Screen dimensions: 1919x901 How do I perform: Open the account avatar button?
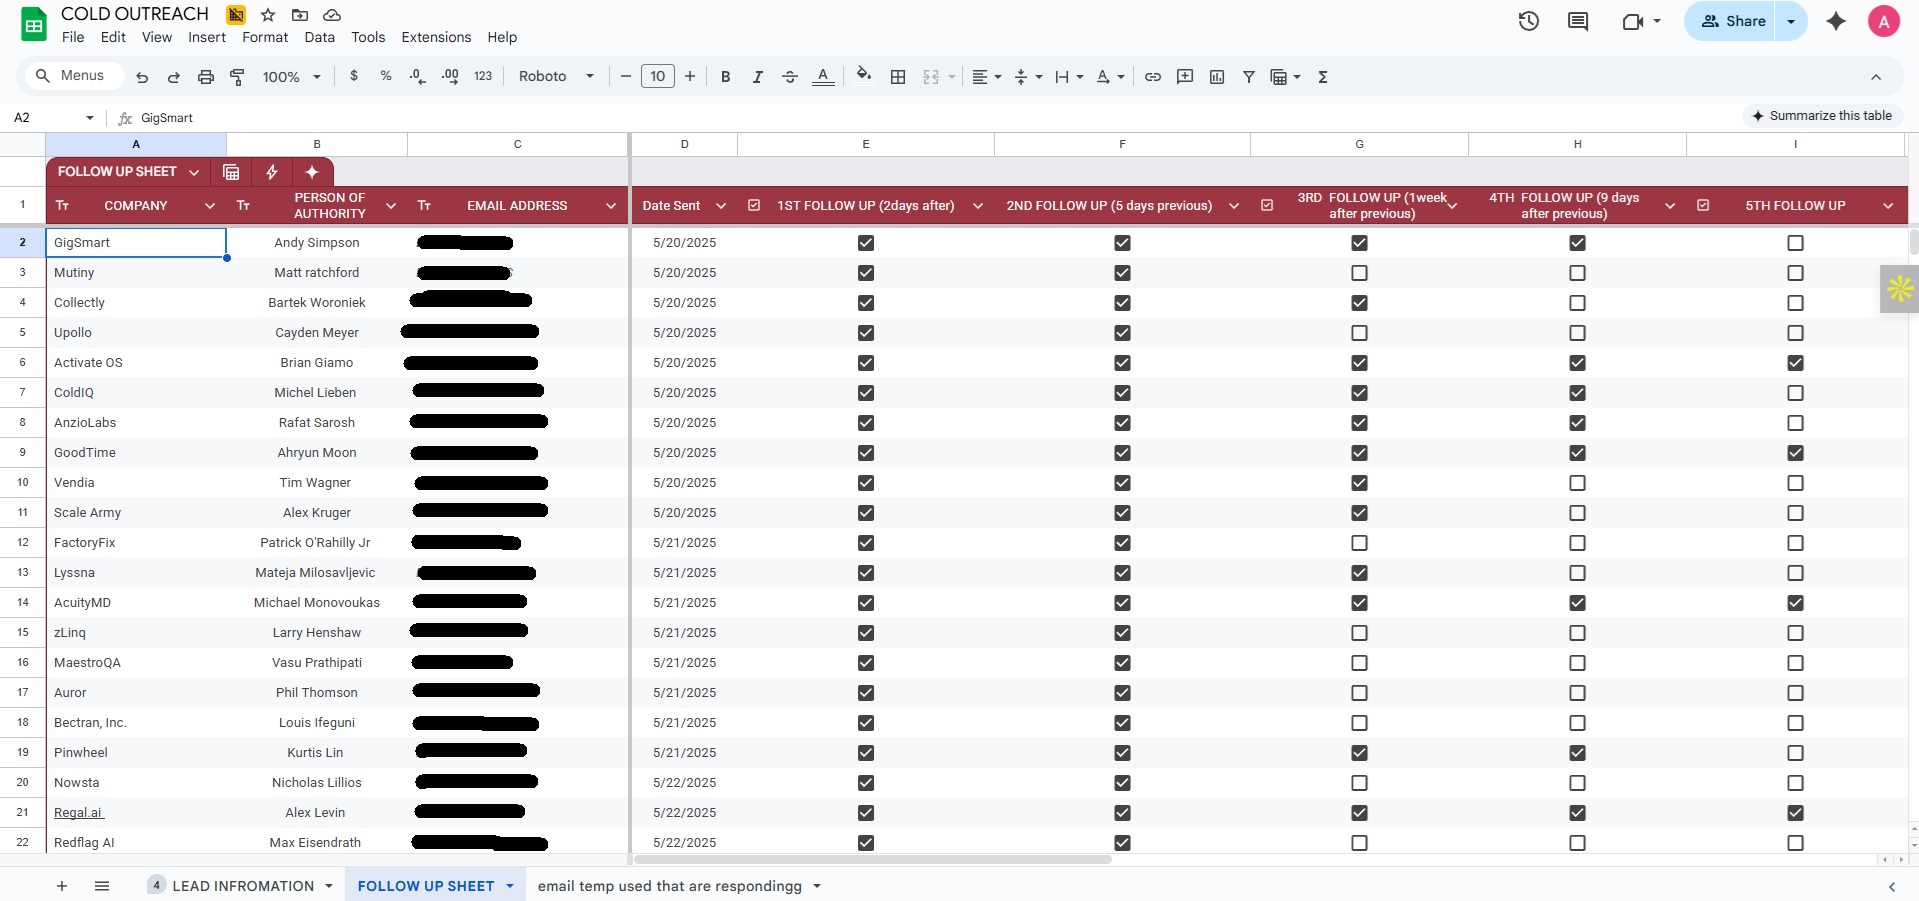[x=1884, y=21]
